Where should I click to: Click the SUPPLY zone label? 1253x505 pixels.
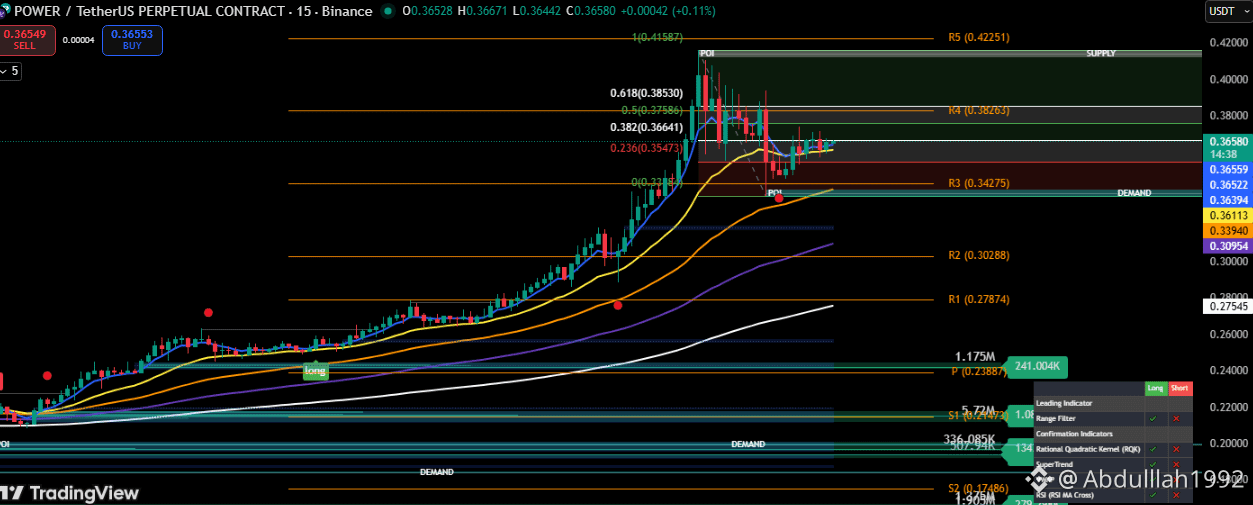(1100, 53)
